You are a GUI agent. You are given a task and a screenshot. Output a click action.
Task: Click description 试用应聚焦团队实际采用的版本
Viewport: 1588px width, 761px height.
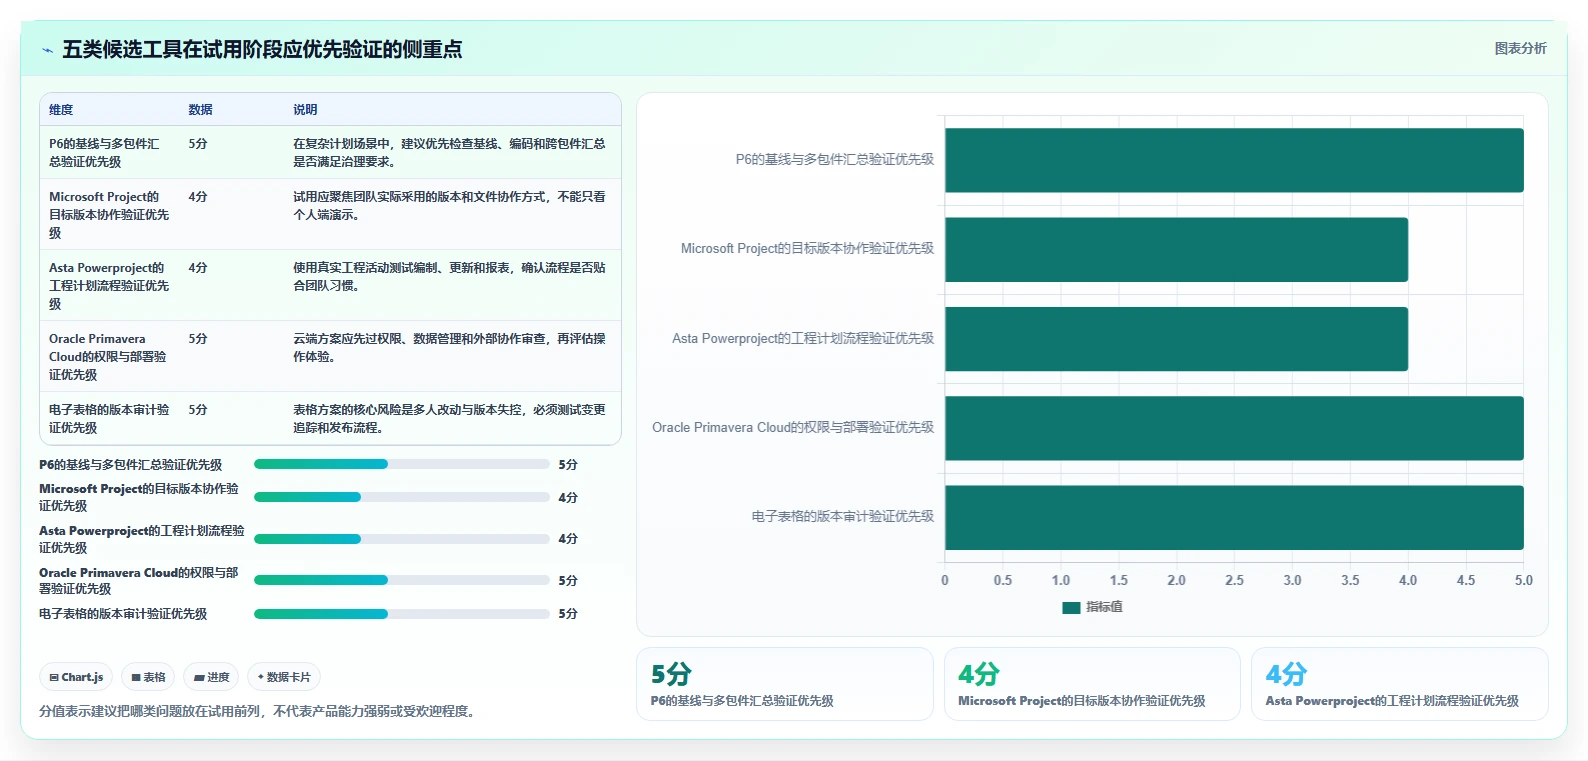tap(449, 206)
